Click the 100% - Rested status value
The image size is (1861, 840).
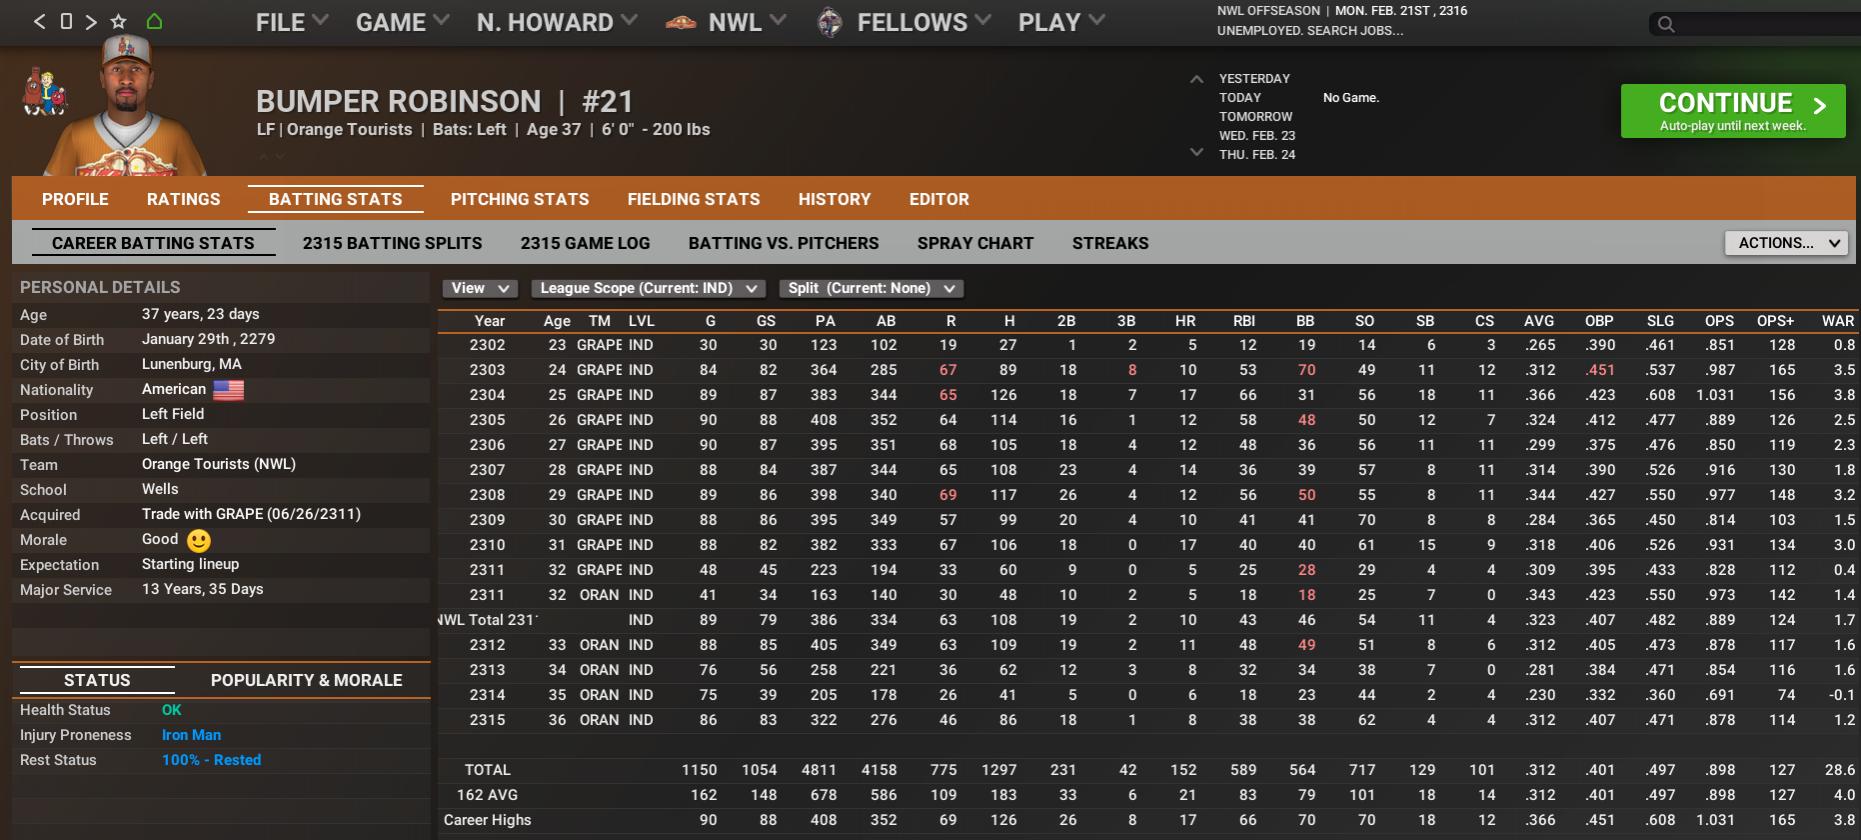click(x=211, y=760)
